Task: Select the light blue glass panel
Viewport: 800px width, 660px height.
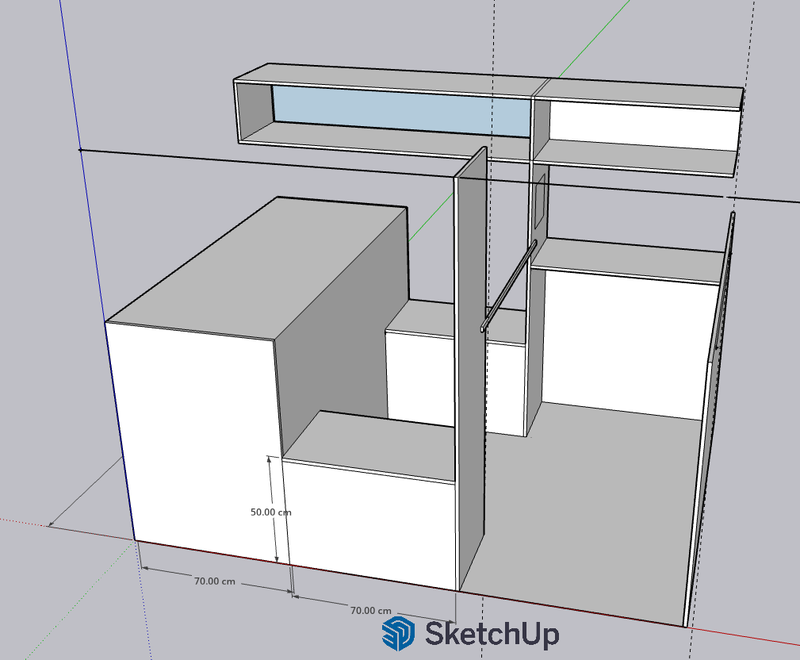Action: [x=400, y=110]
